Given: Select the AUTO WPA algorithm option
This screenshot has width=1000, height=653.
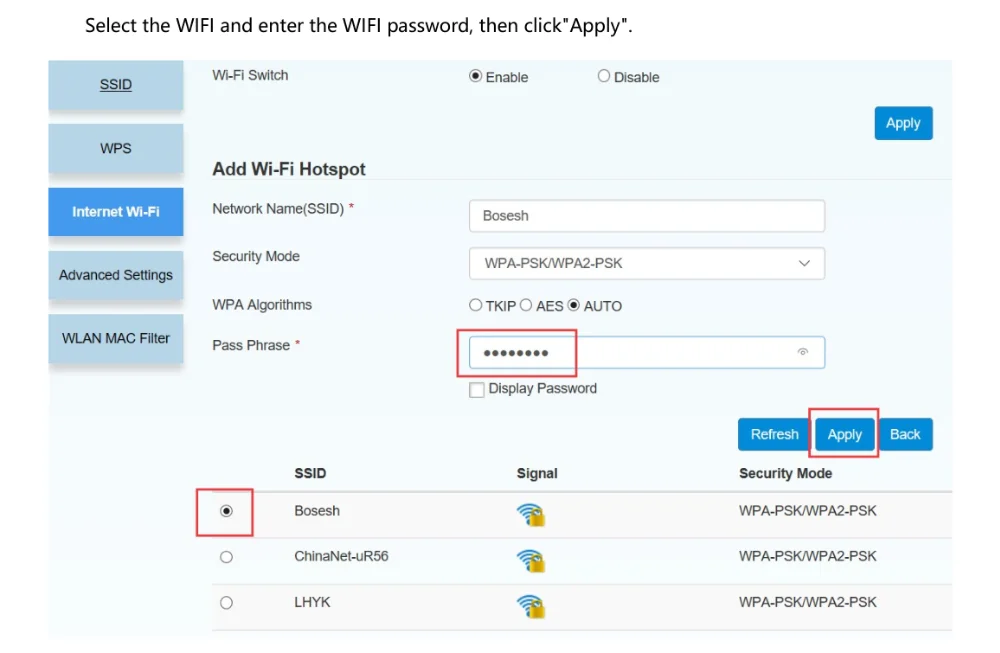Looking at the screenshot, I should point(574,305).
